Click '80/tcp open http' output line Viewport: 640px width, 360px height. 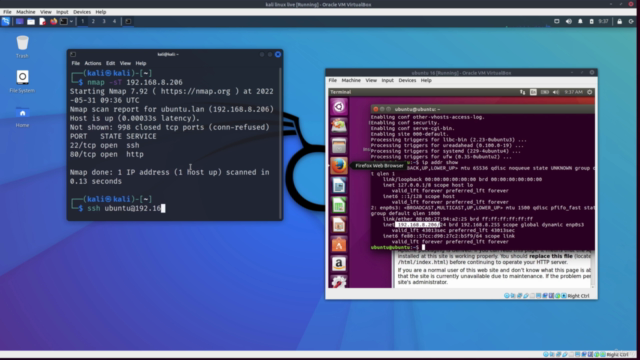[x=107, y=154]
